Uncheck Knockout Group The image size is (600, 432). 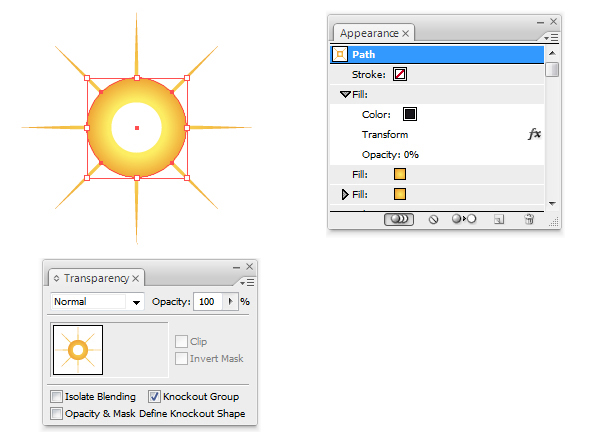pyautogui.click(x=154, y=396)
